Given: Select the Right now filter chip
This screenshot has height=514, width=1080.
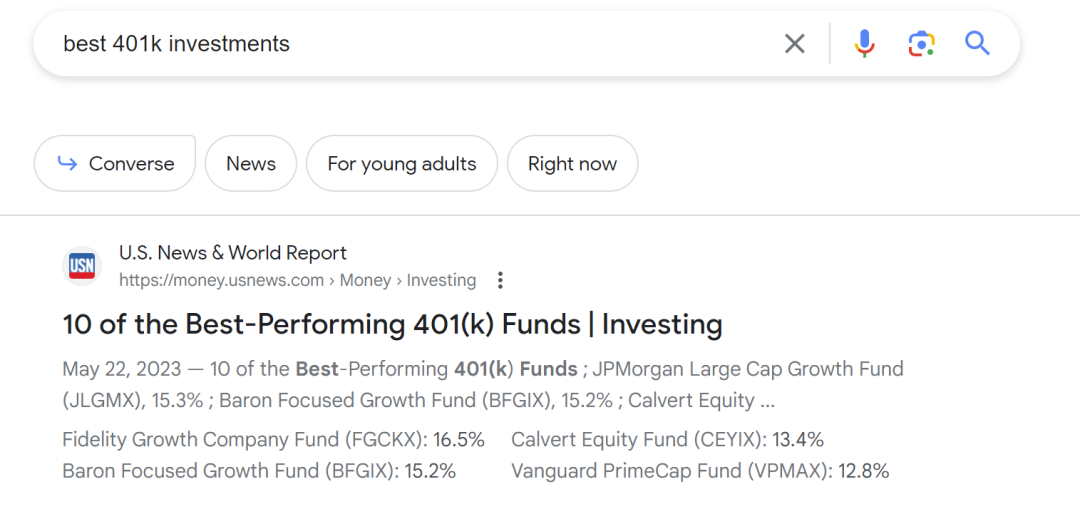Looking at the screenshot, I should 572,164.
